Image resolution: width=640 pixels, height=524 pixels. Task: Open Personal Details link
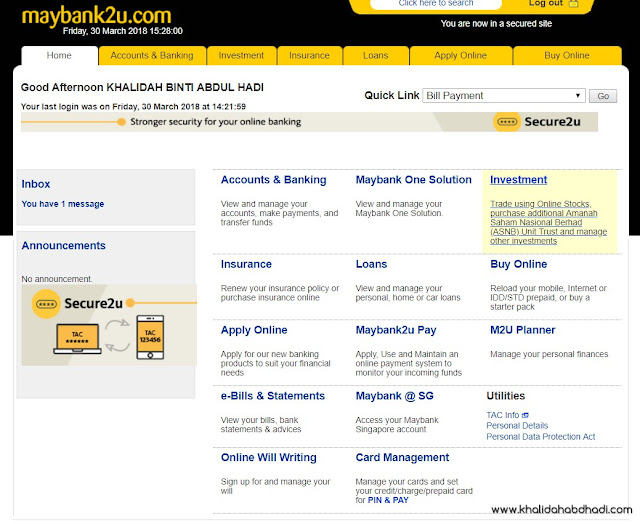click(x=517, y=426)
